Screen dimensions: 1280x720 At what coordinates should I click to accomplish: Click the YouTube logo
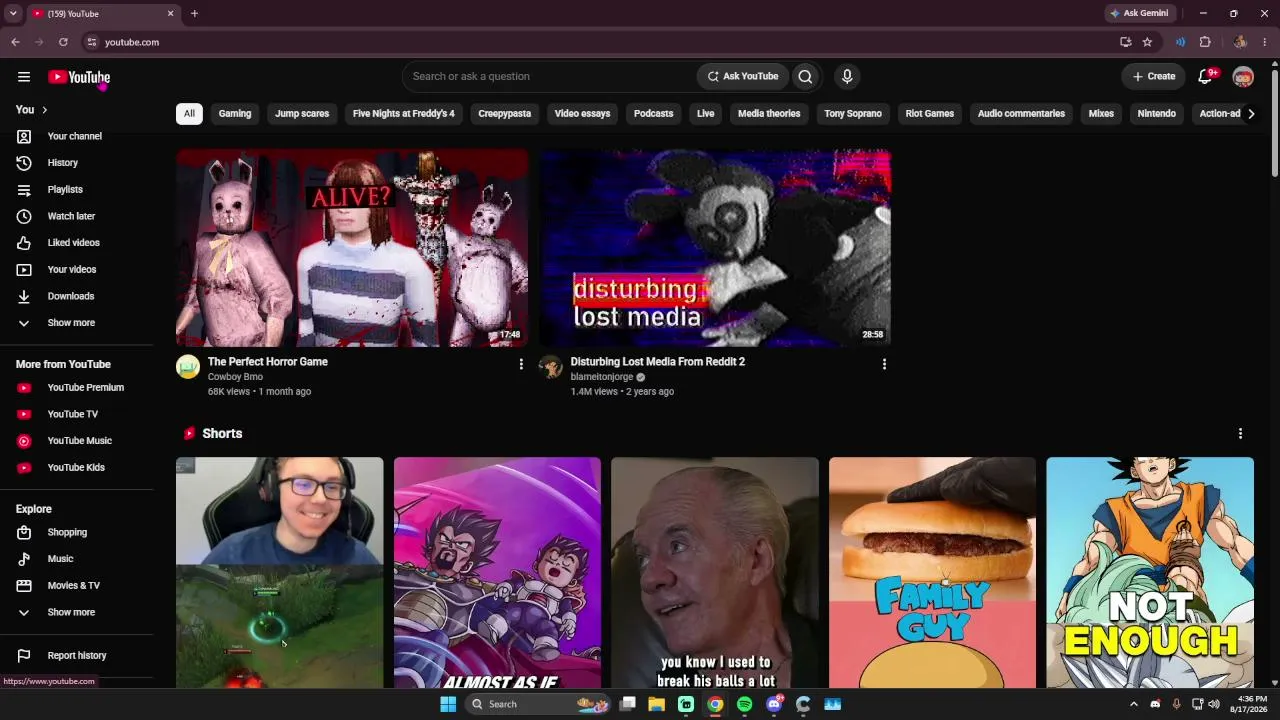(x=79, y=77)
